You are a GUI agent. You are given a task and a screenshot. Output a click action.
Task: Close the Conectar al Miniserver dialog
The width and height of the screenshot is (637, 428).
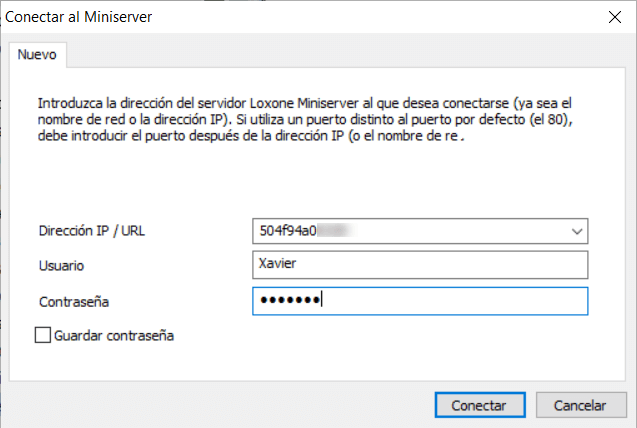pyautogui.click(x=613, y=17)
